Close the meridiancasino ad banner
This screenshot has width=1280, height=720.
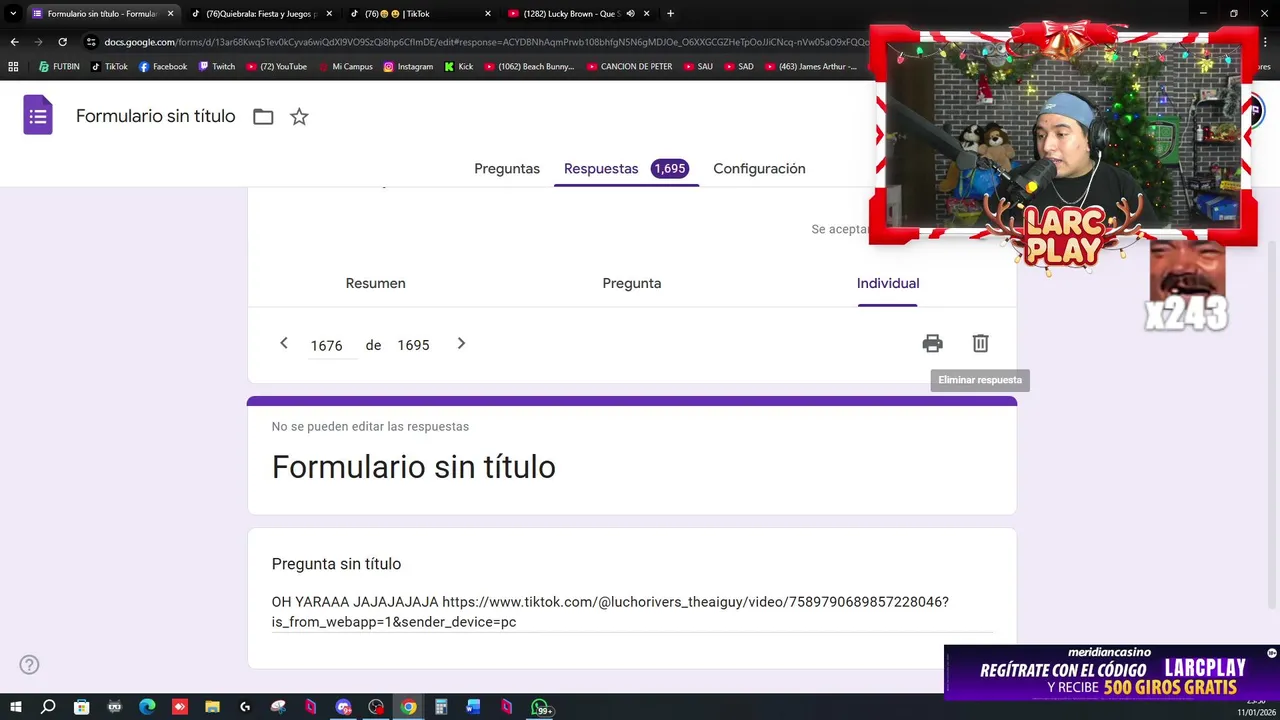(x=1272, y=653)
